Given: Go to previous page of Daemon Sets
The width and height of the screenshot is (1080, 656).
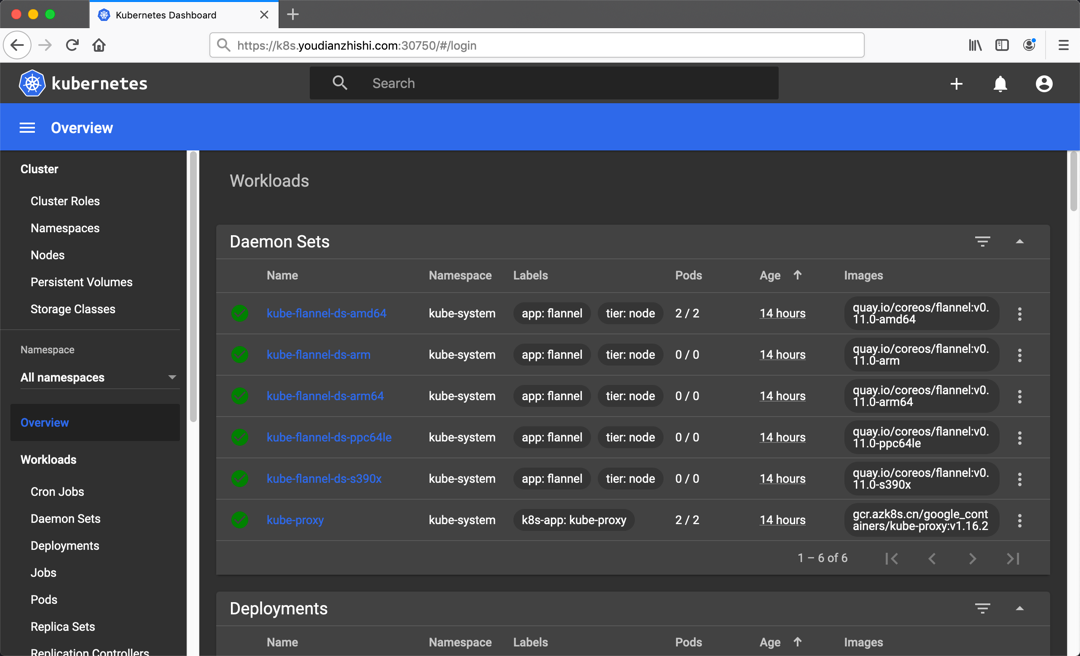Looking at the screenshot, I should (932, 558).
